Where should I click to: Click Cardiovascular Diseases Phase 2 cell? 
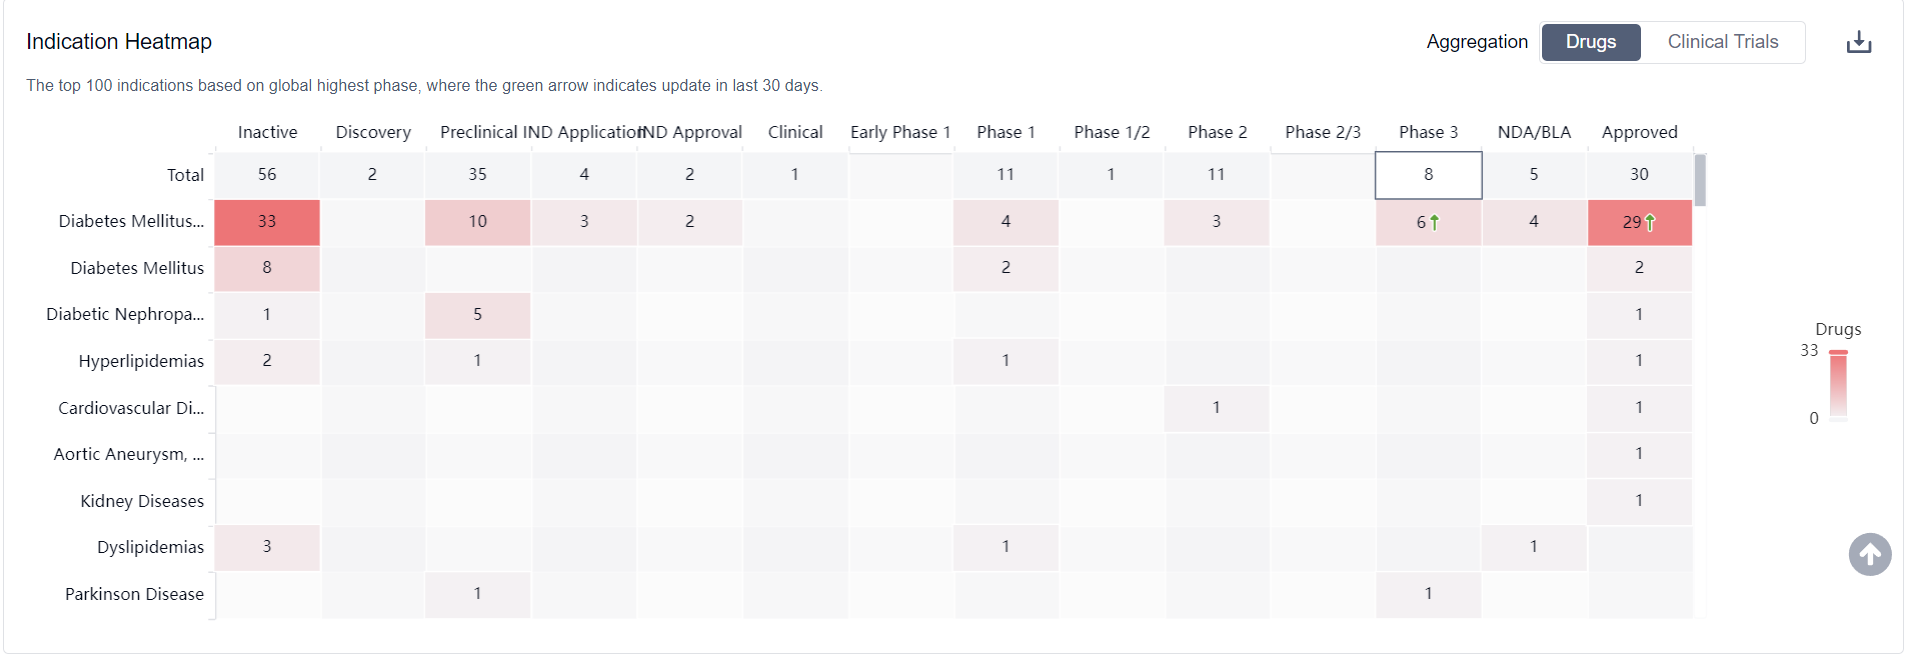pyautogui.click(x=1216, y=407)
